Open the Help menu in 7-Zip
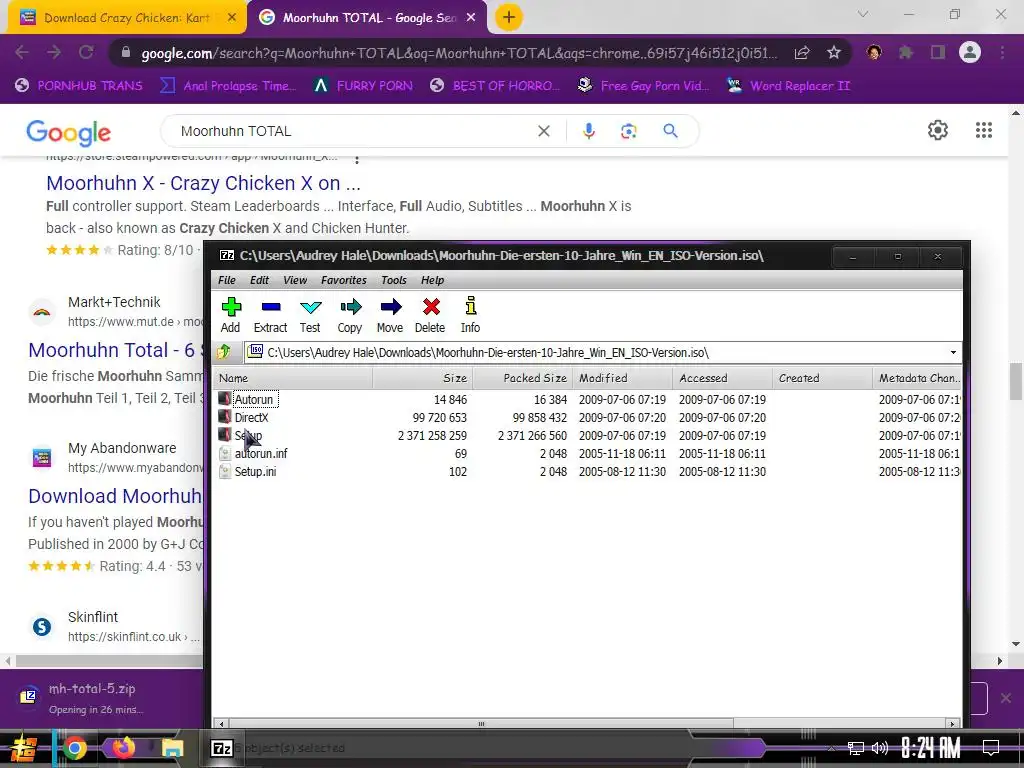Image resolution: width=1024 pixels, height=768 pixels. (x=432, y=280)
